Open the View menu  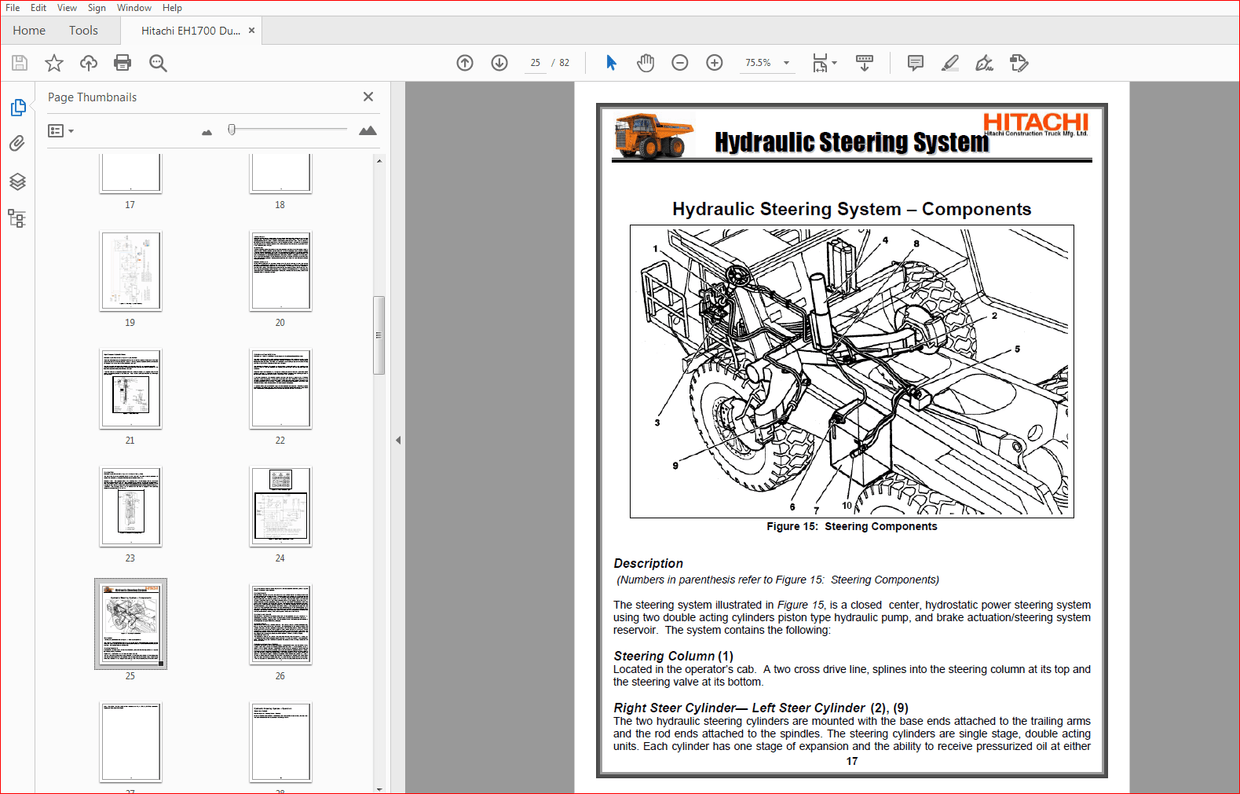coord(66,7)
